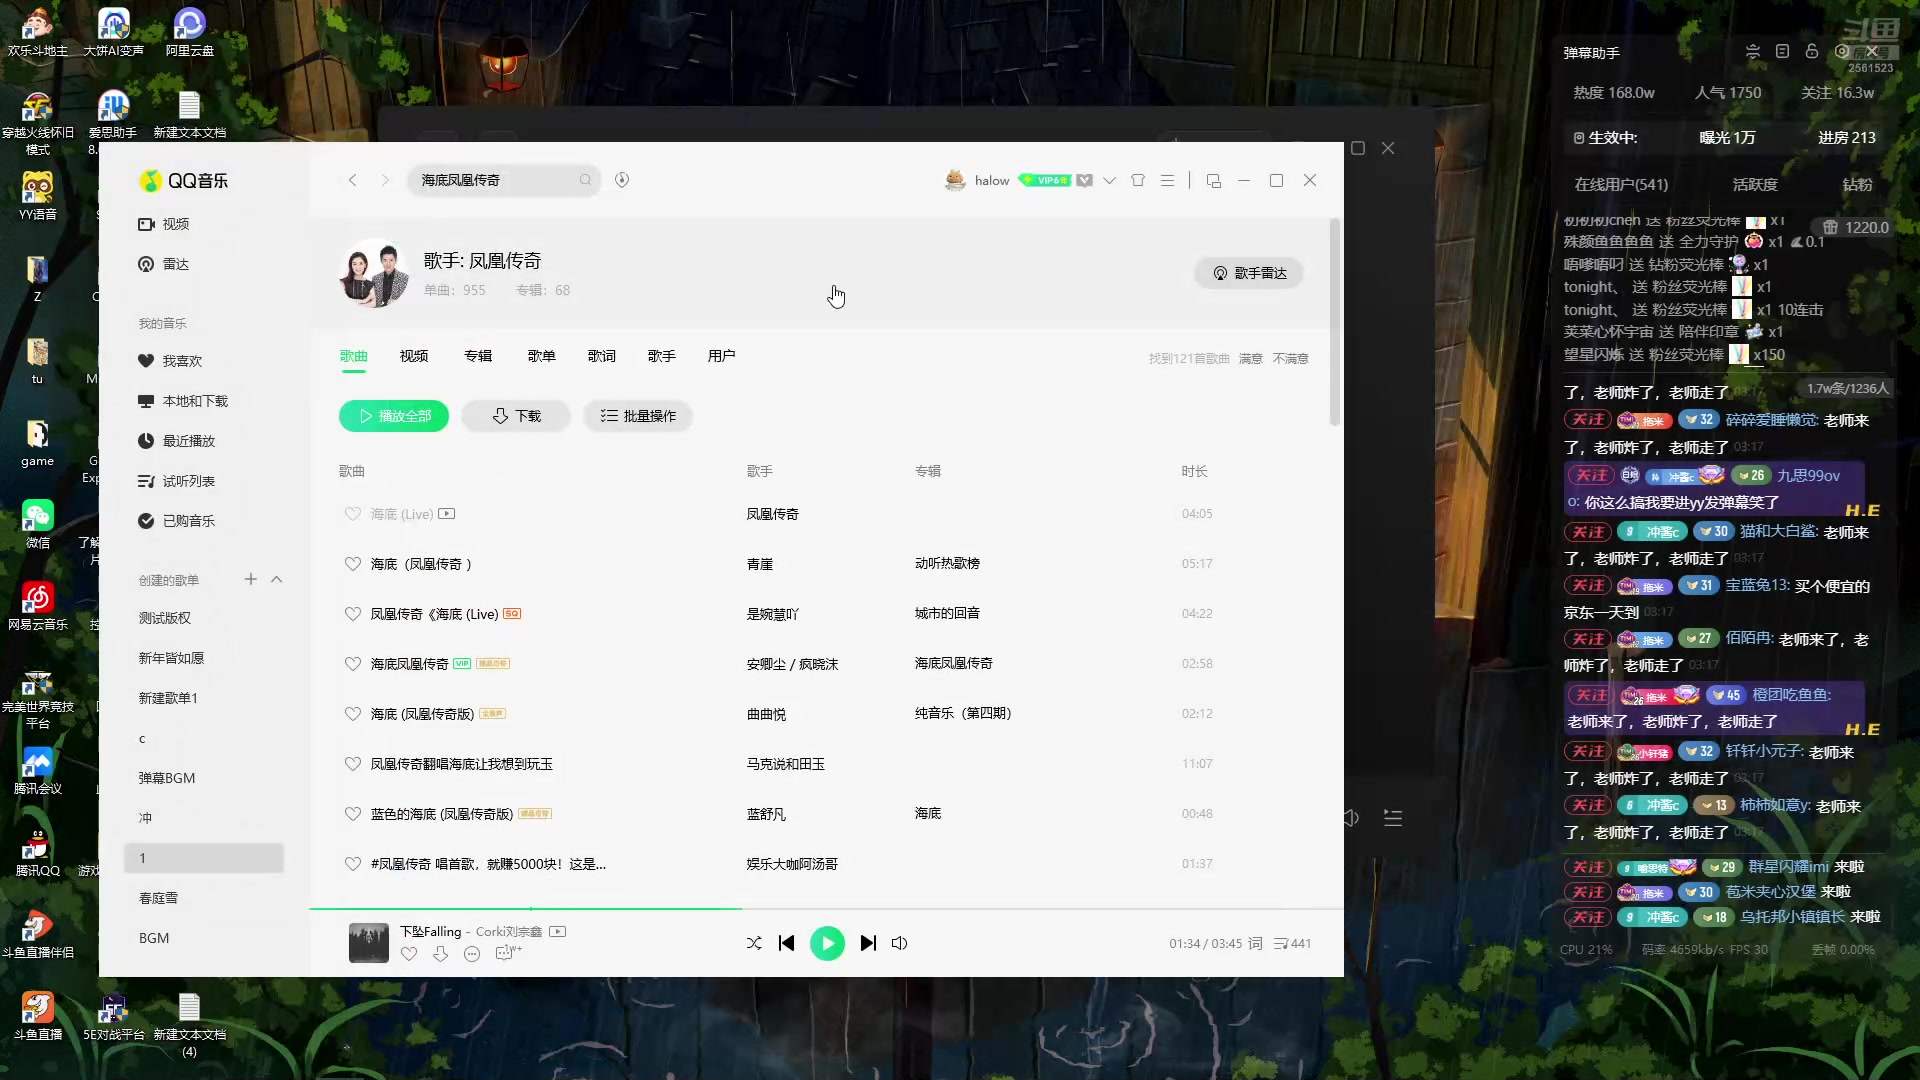This screenshot has width=1920, height=1080.
Task: Click the 下载 button
Action: (x=516, y=416)
